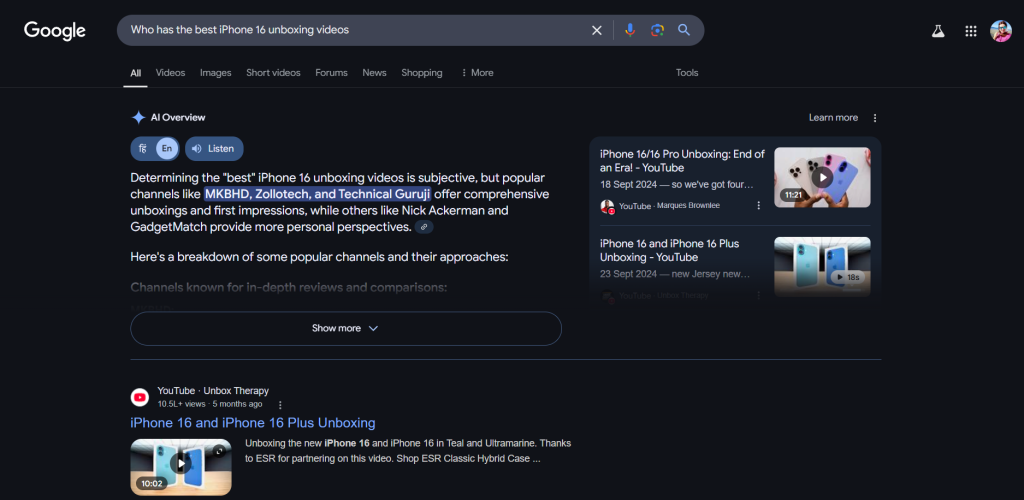Expand the More search filters menu

click(477, 73)
